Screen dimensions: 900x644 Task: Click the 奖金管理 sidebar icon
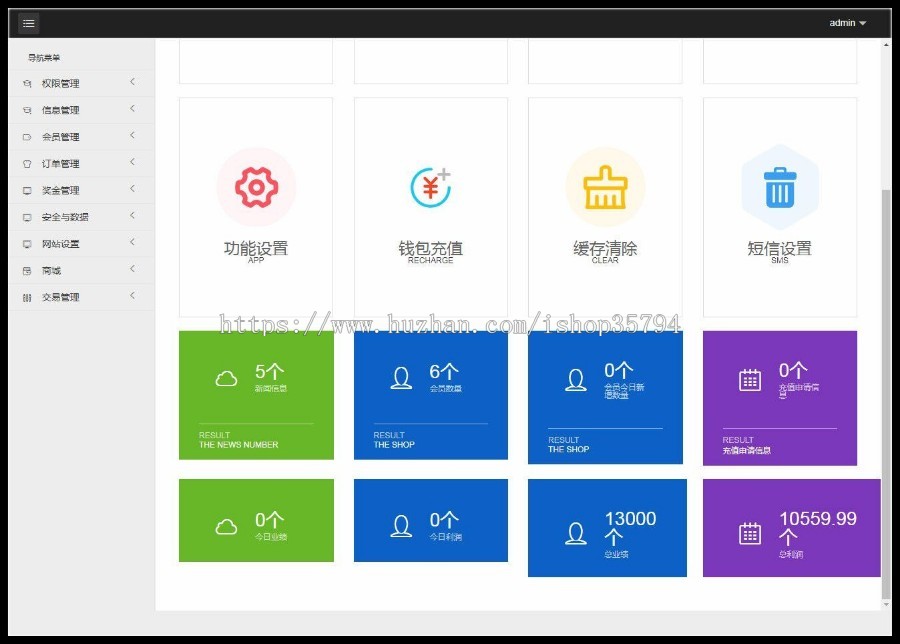click(x=27, y=191)
